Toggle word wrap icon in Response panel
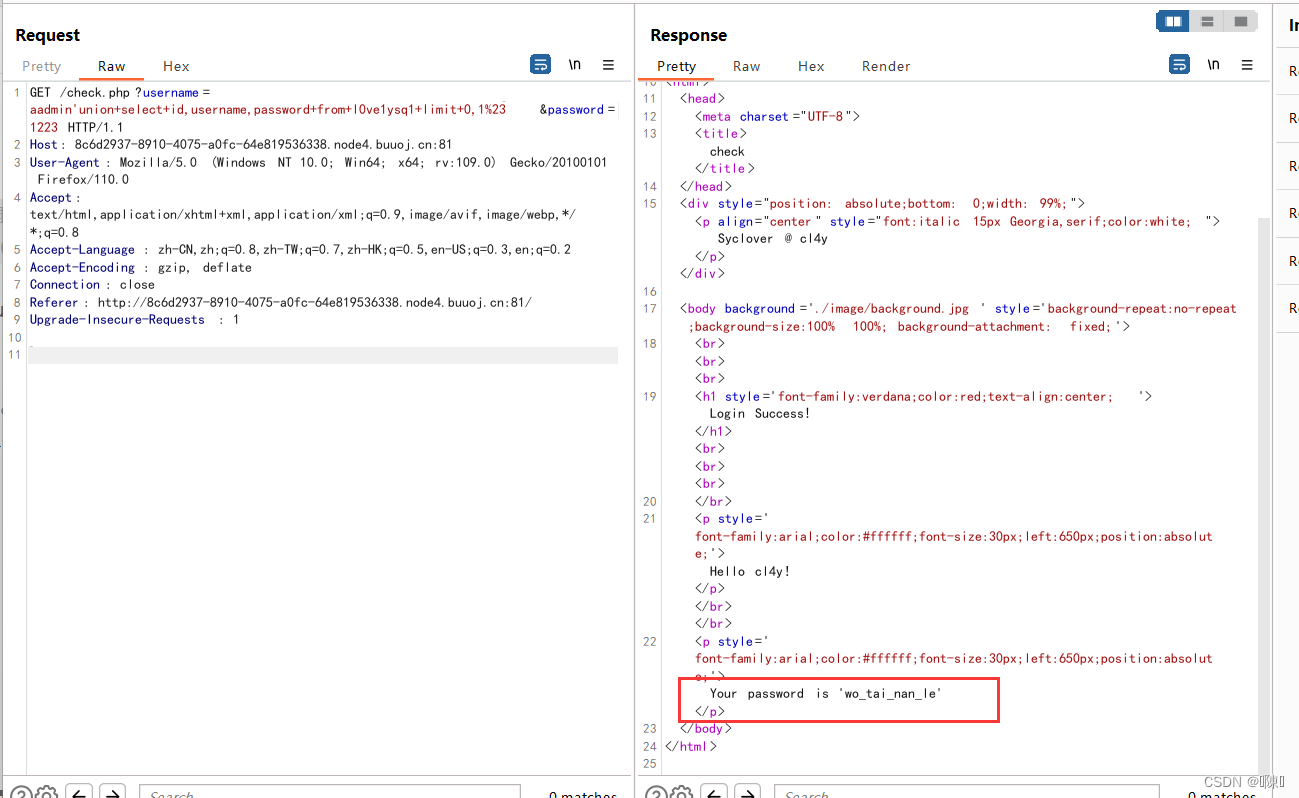The height and width of the screenshot is (798, 1299). 1180,65
